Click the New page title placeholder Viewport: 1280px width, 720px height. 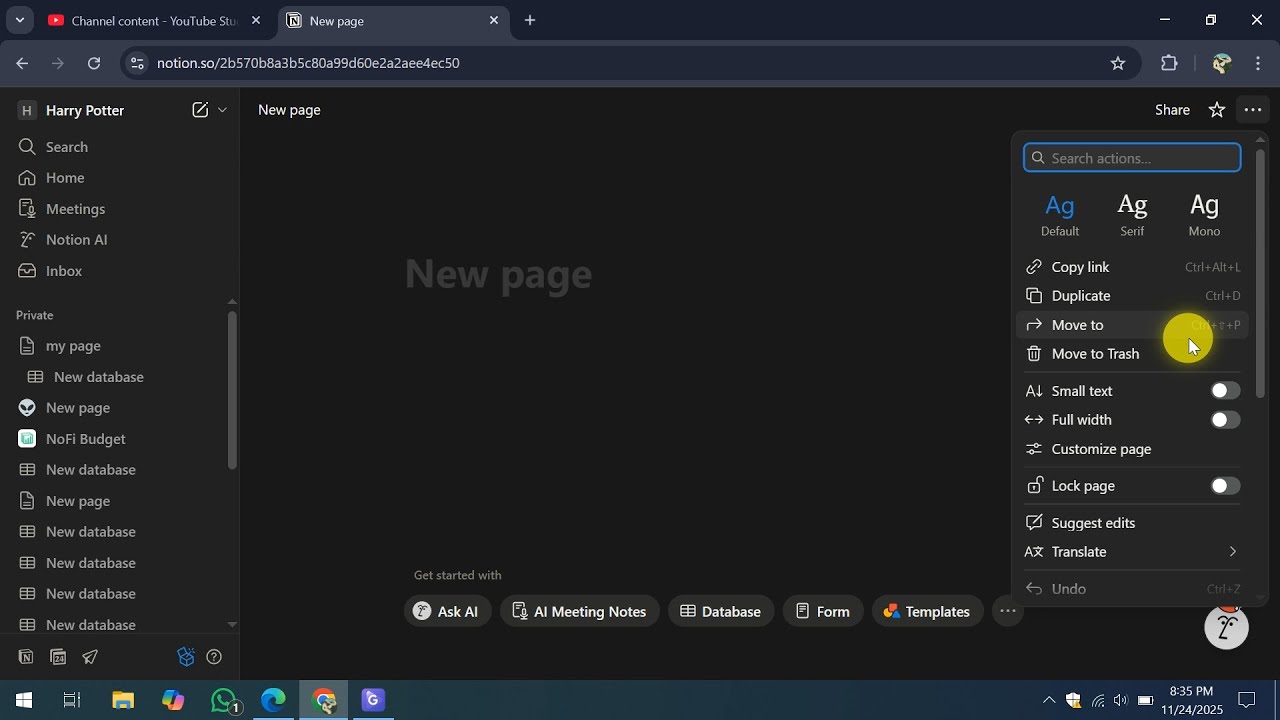498,274
